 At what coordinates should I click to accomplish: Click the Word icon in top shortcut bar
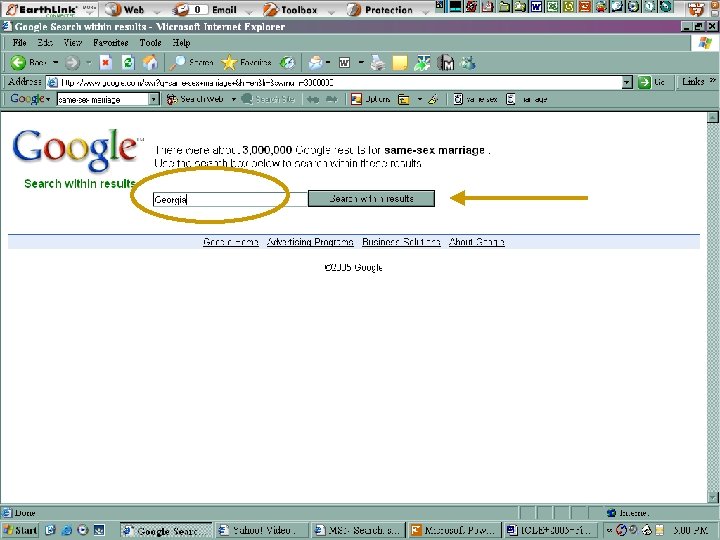(x=536, y=6)
